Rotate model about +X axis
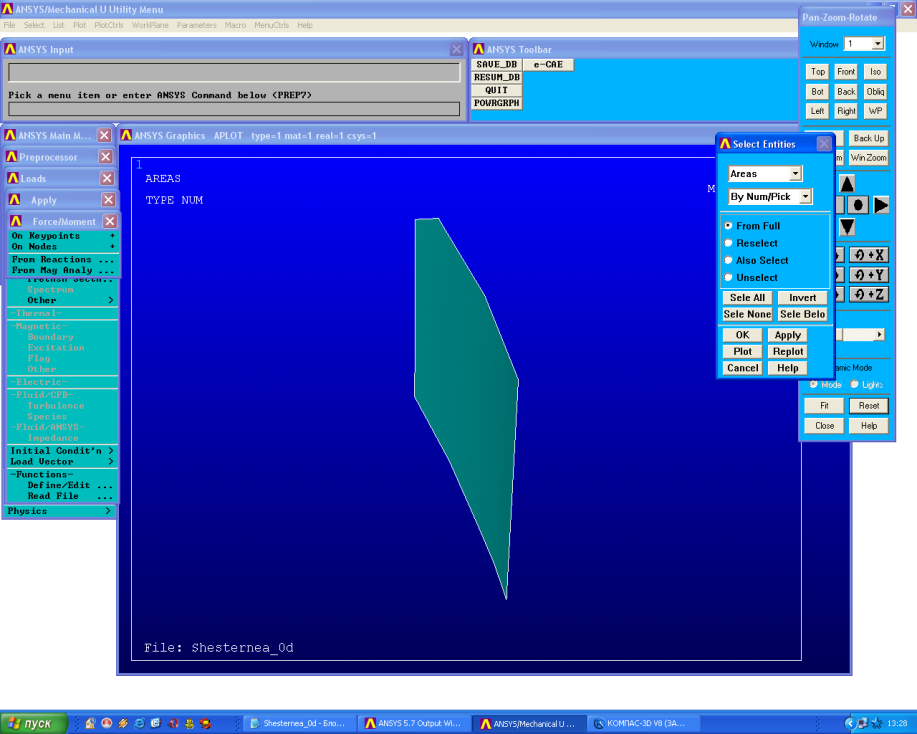This screenshot has height=734, width=917. (868, 255)
